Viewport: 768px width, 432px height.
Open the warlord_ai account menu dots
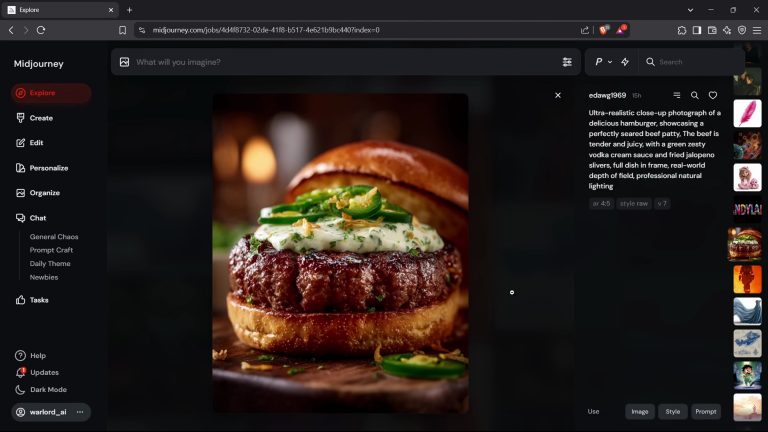click(80, 412)
